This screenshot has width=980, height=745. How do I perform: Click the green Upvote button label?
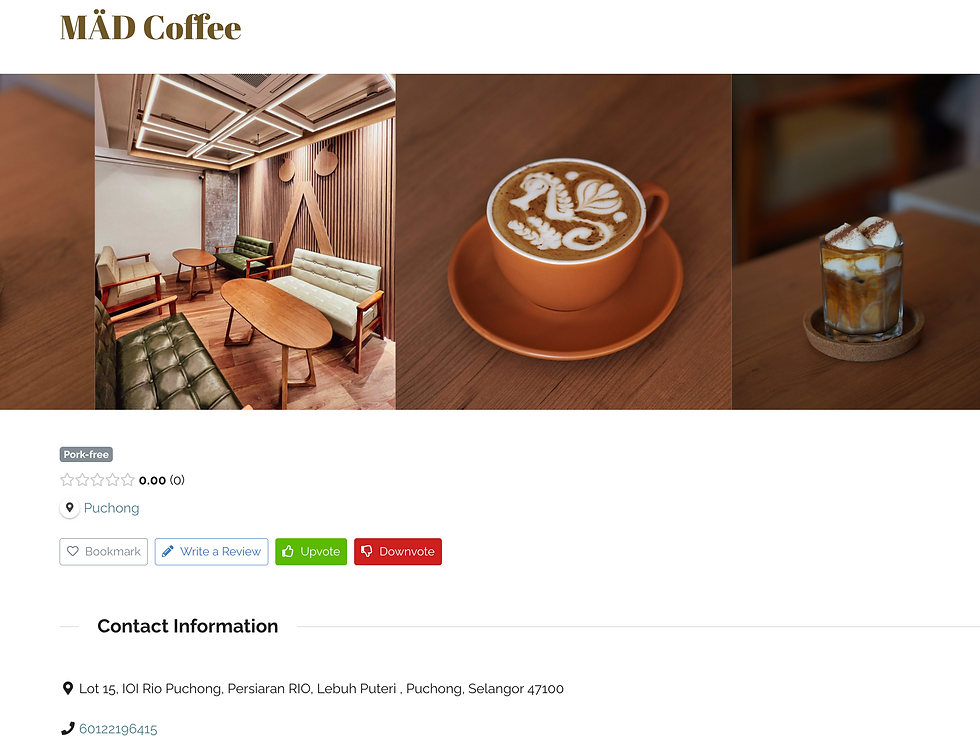point(320,551)
